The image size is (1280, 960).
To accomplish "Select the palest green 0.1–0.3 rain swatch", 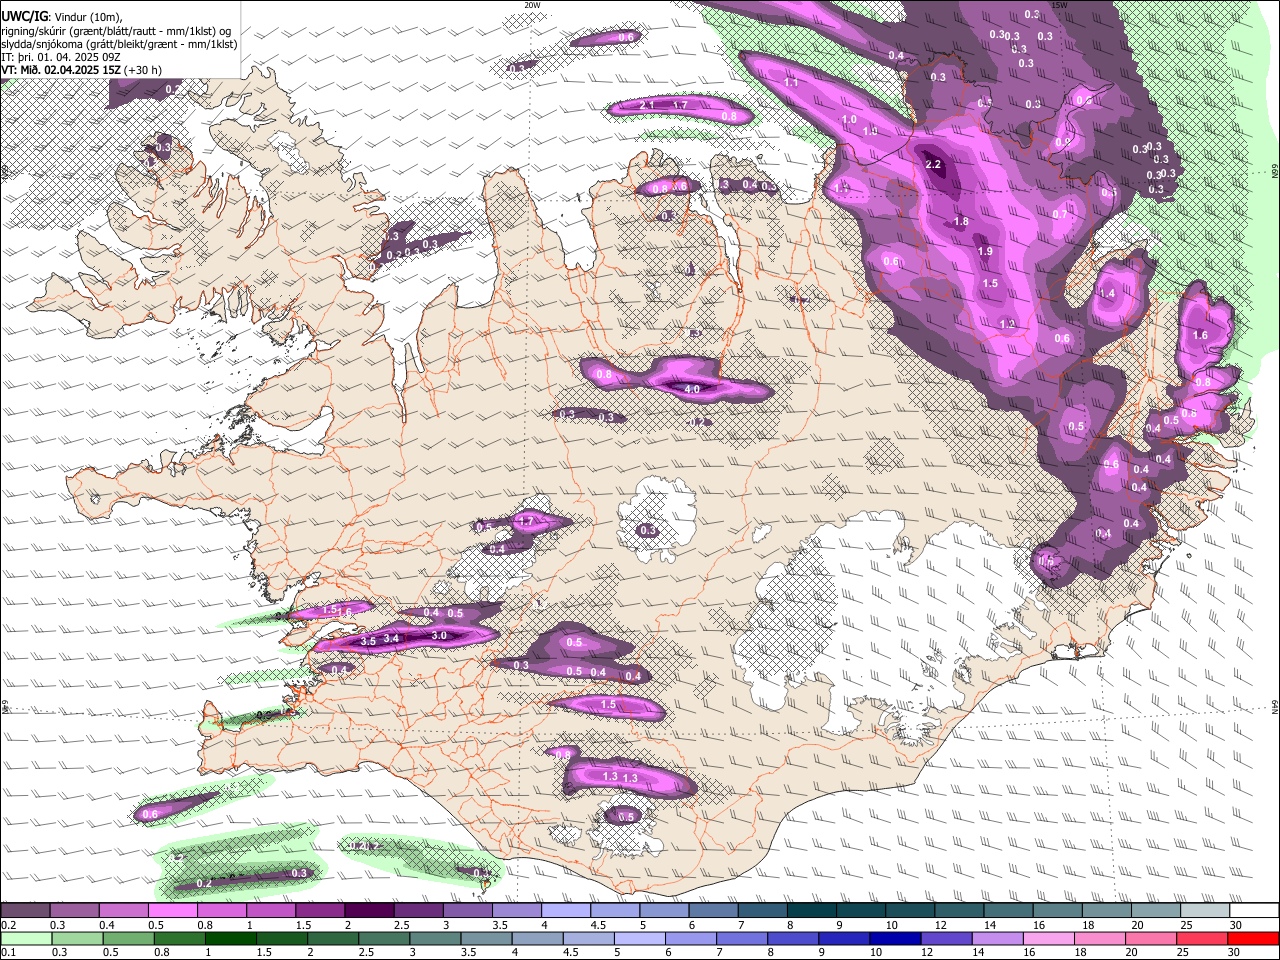I will click(x=25, y=939).
